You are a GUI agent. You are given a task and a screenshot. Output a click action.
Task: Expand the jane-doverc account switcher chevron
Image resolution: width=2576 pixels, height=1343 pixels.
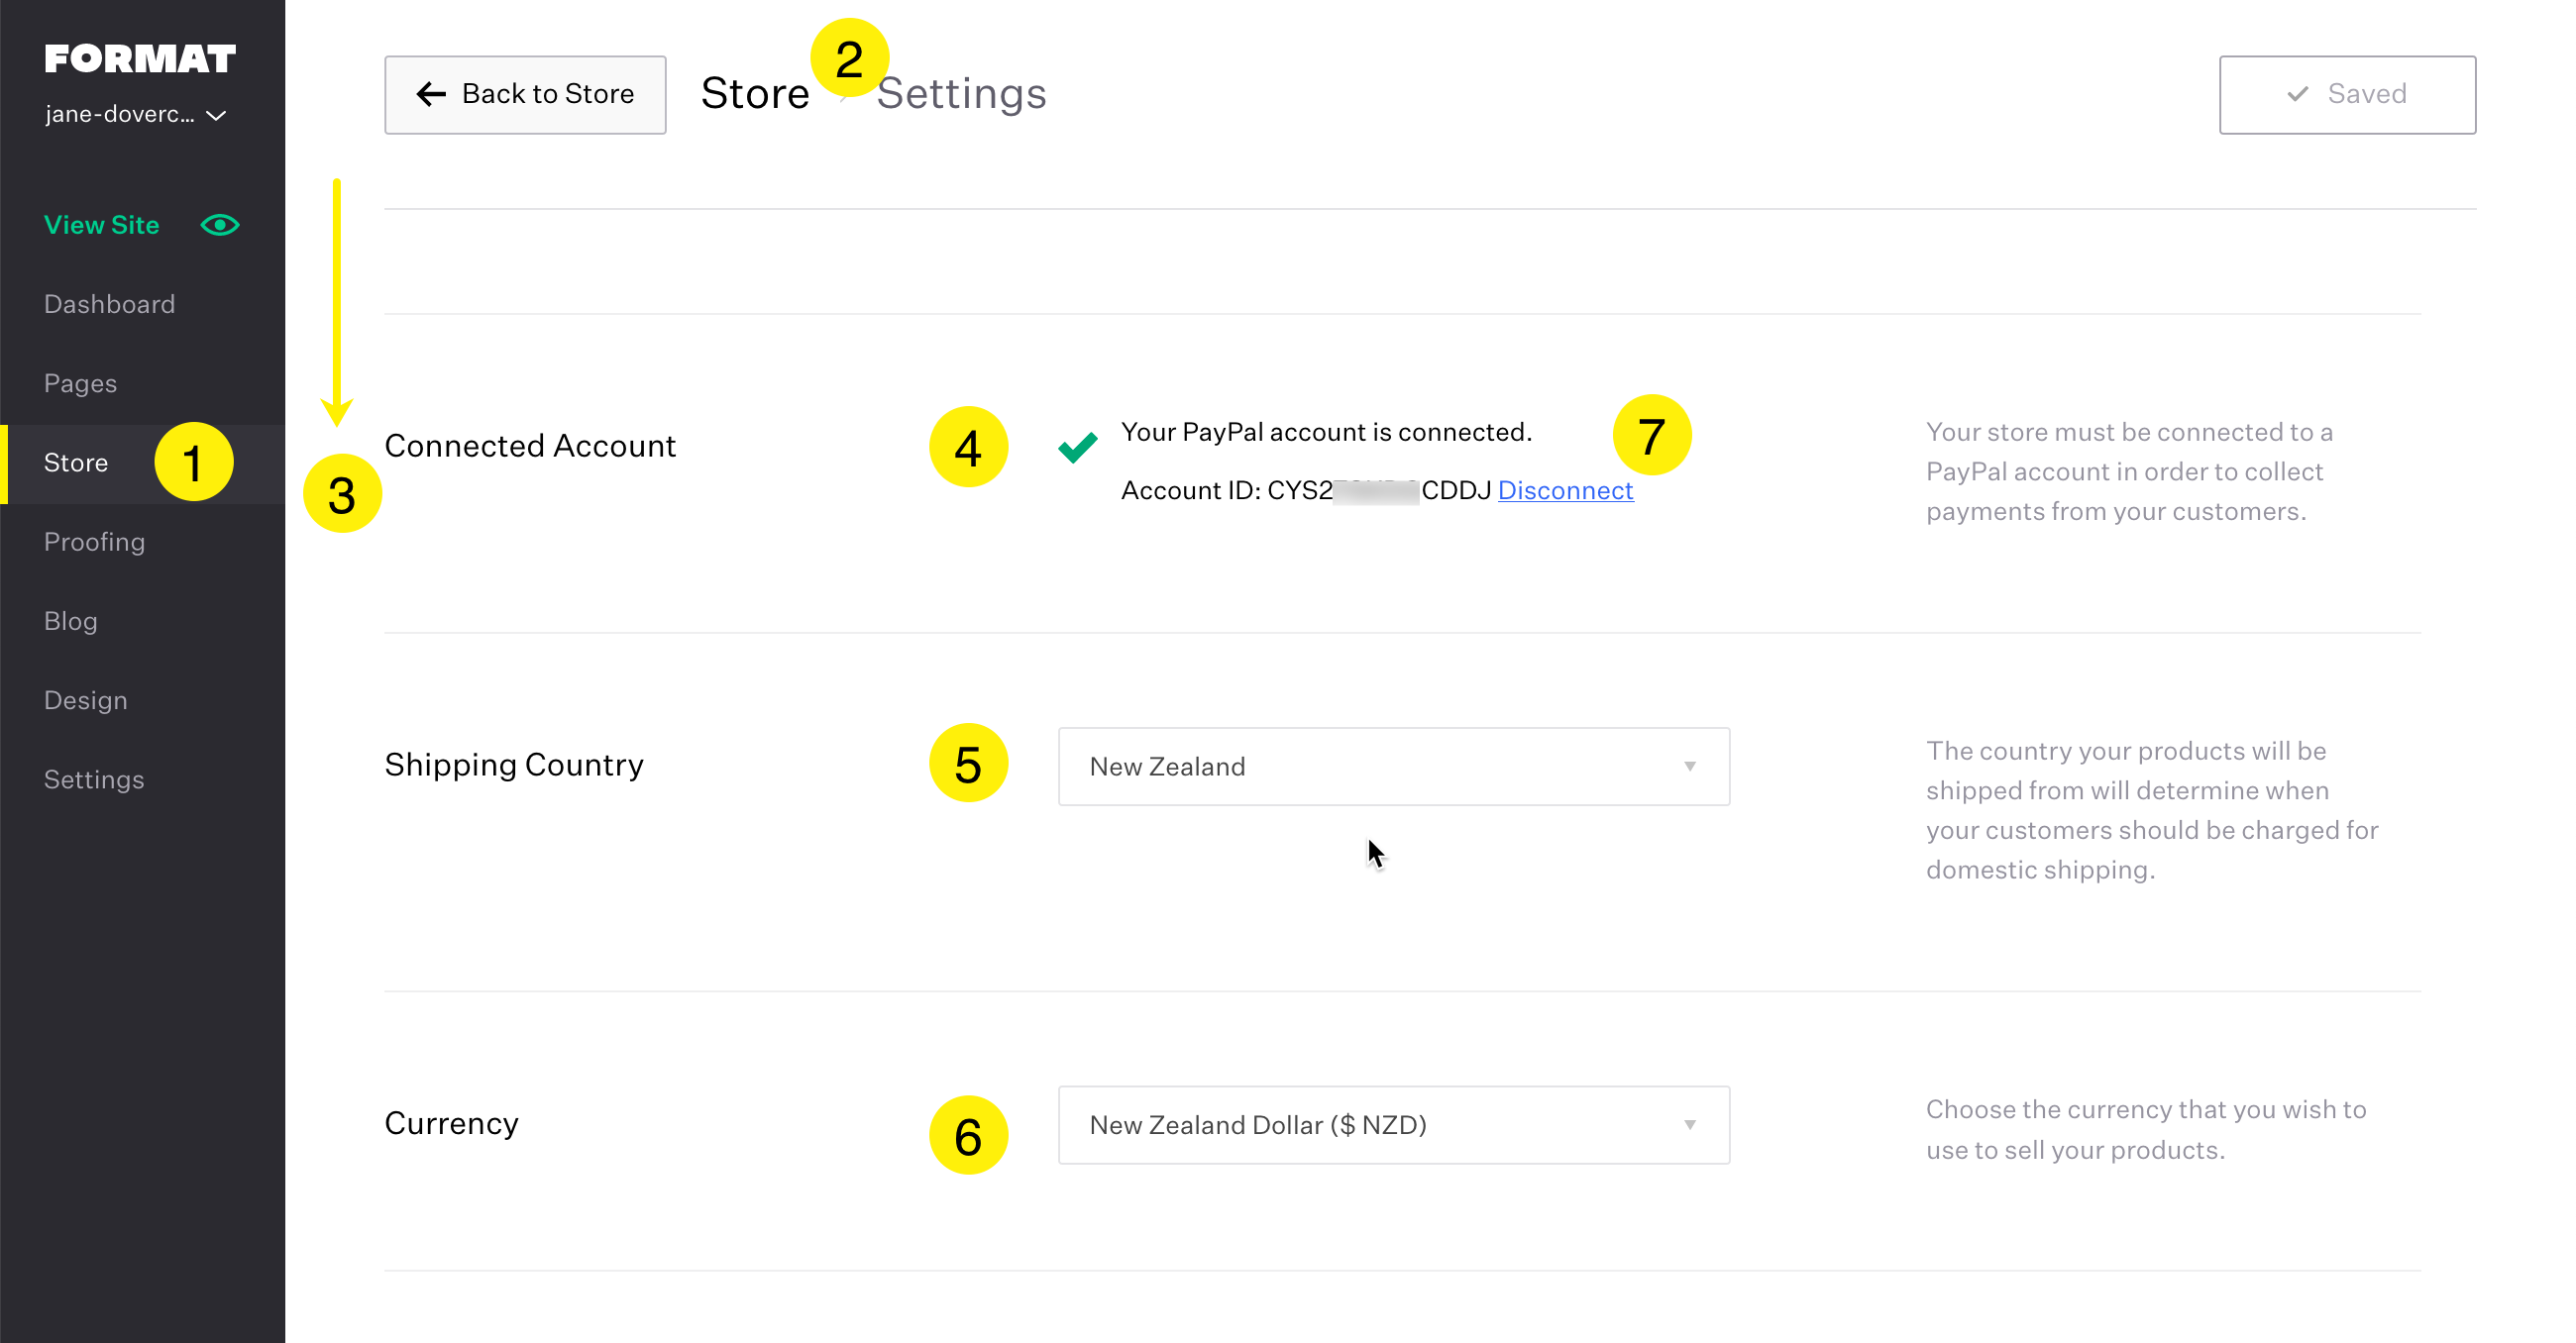coord(216,116)
